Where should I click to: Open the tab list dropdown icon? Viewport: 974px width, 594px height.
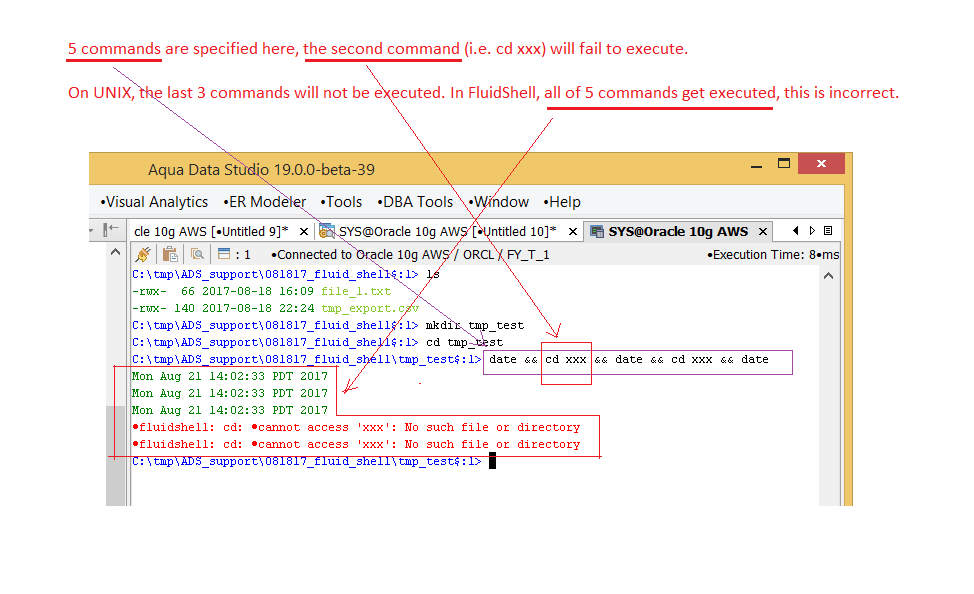pos(827,231)
